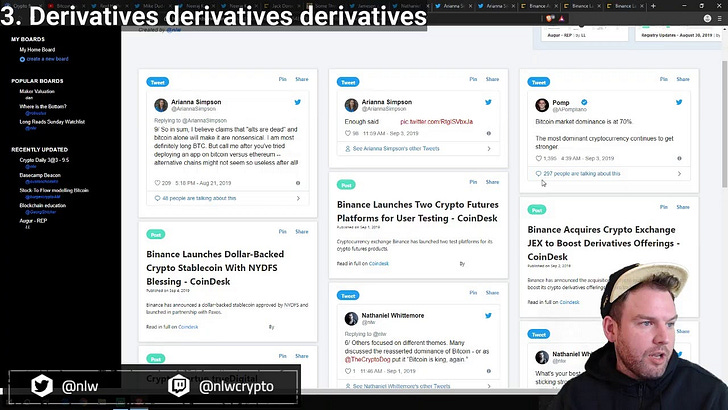
Task: Click the Twitter bird icon on Arianna Simpson's reply tweet
Action: (298, 102)
